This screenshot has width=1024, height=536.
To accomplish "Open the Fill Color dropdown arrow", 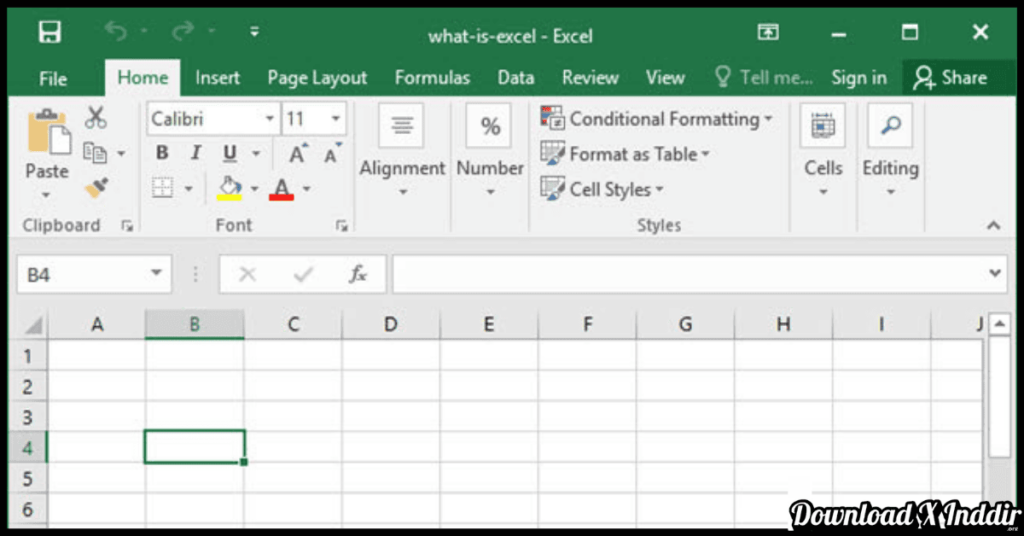I will click(255, 189).
